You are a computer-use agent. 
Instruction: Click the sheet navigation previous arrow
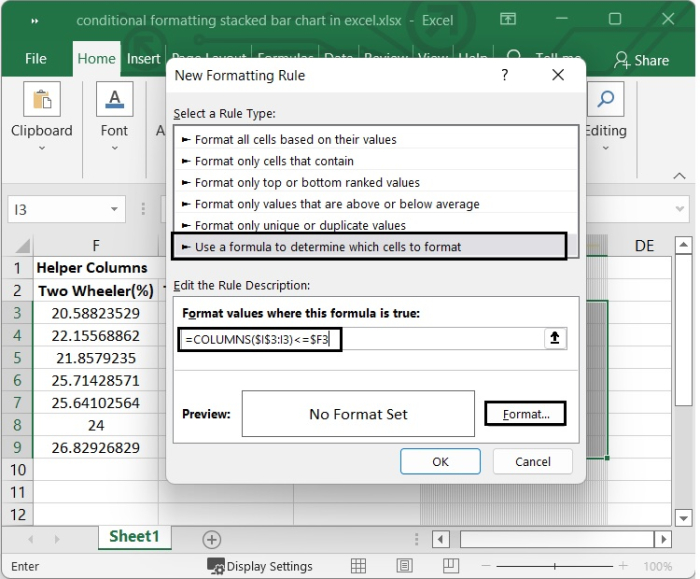point(30,539)
